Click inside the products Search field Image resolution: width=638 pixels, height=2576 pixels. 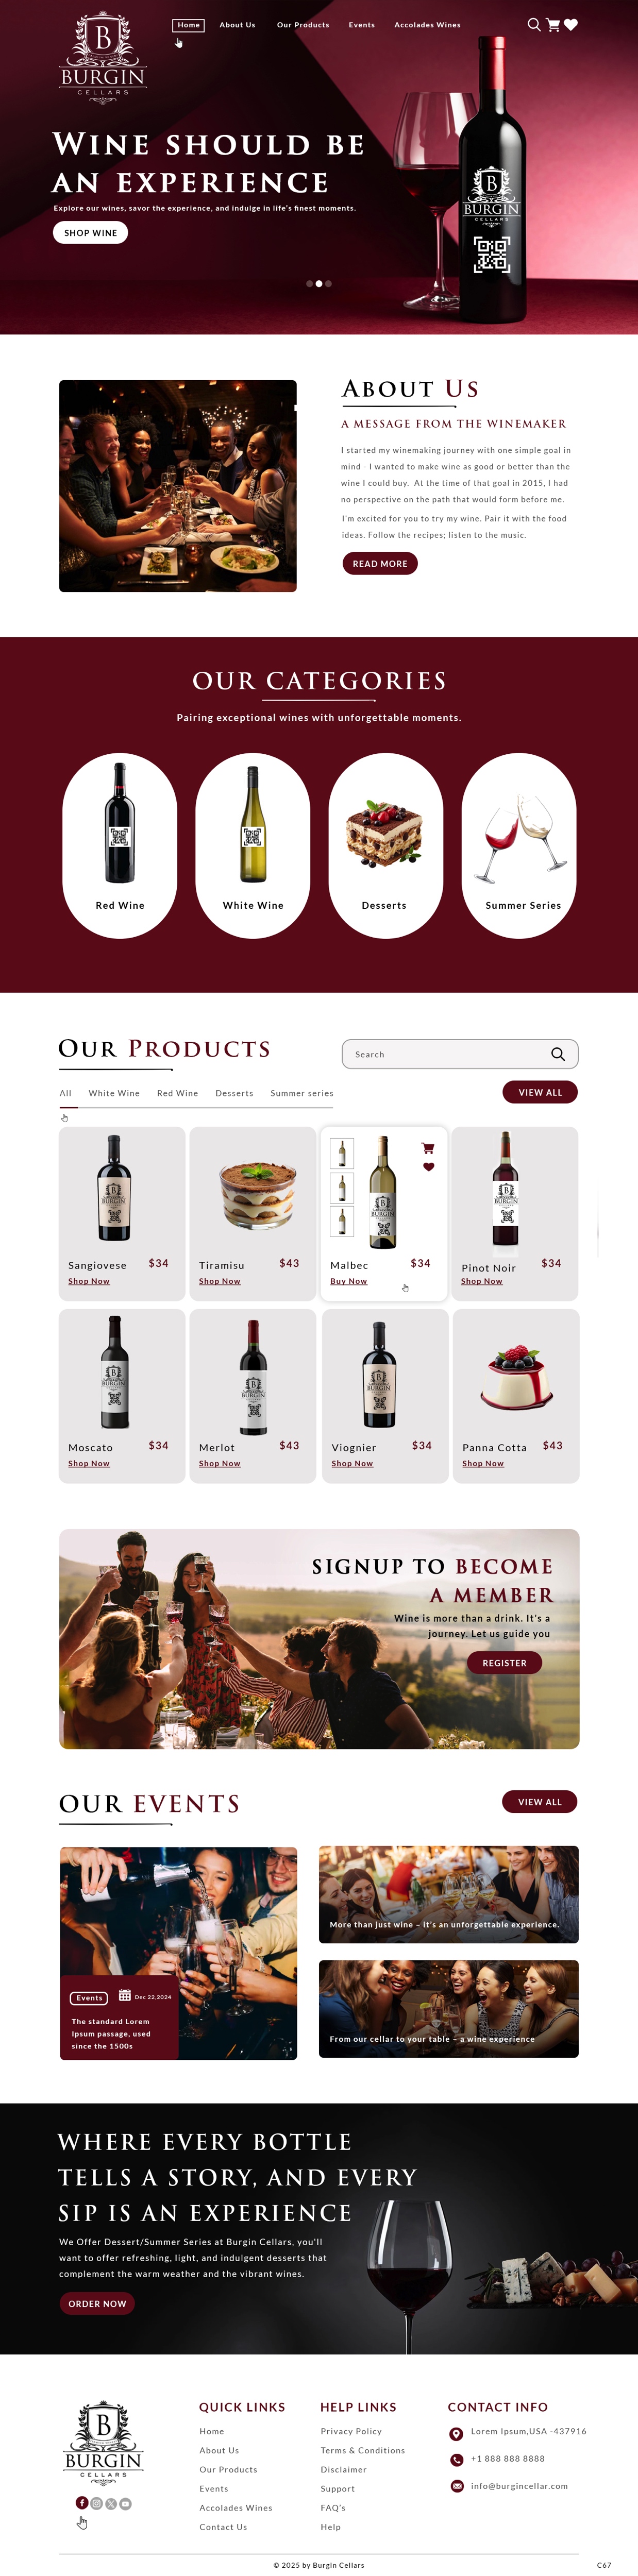445,1054
